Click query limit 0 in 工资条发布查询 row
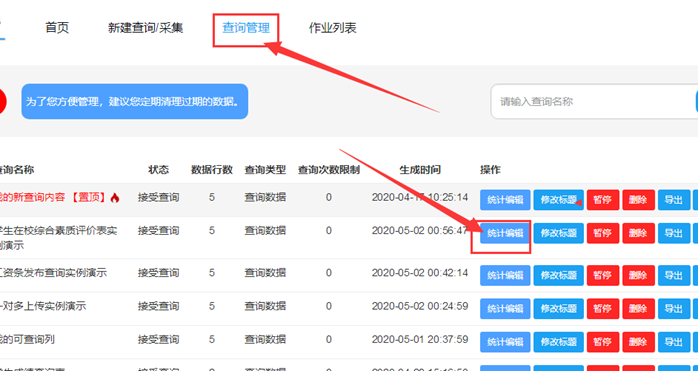Viewport: 698px width, 371px height. click(329, 273)
